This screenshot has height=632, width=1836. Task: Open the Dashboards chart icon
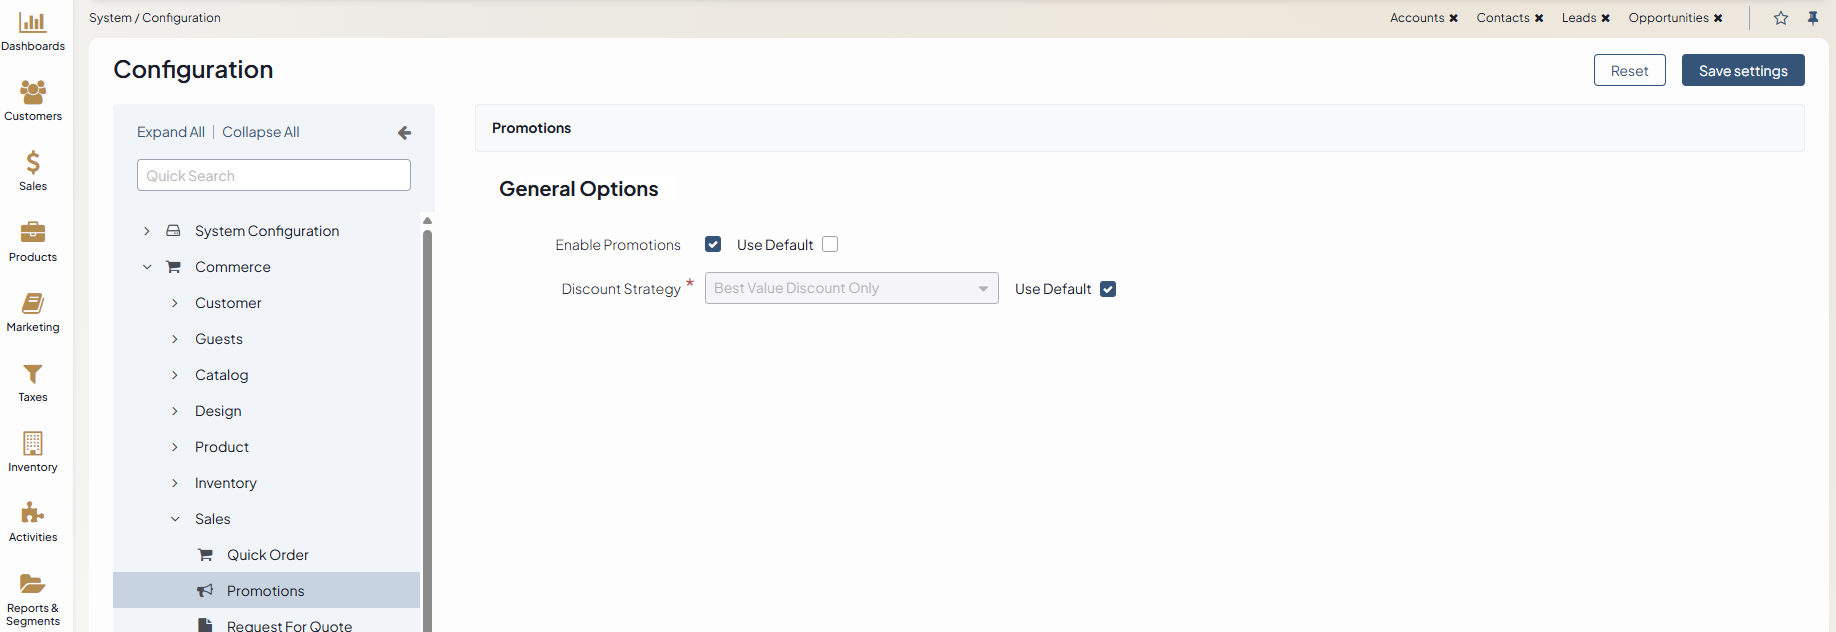point(33,23)
